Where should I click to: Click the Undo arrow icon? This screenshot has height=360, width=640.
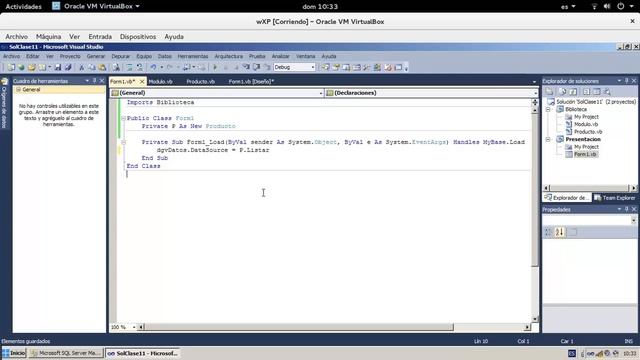pos(153,67)
